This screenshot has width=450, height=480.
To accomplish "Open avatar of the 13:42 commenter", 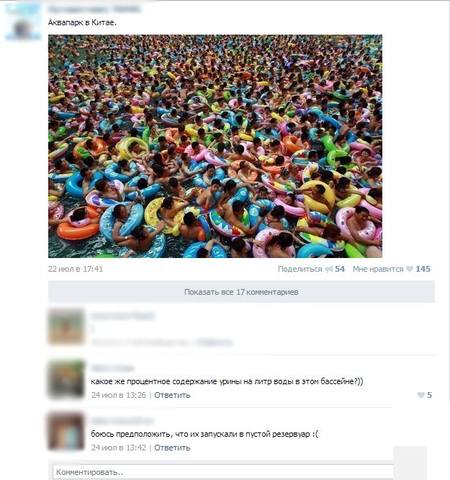I will coord(66,431).
